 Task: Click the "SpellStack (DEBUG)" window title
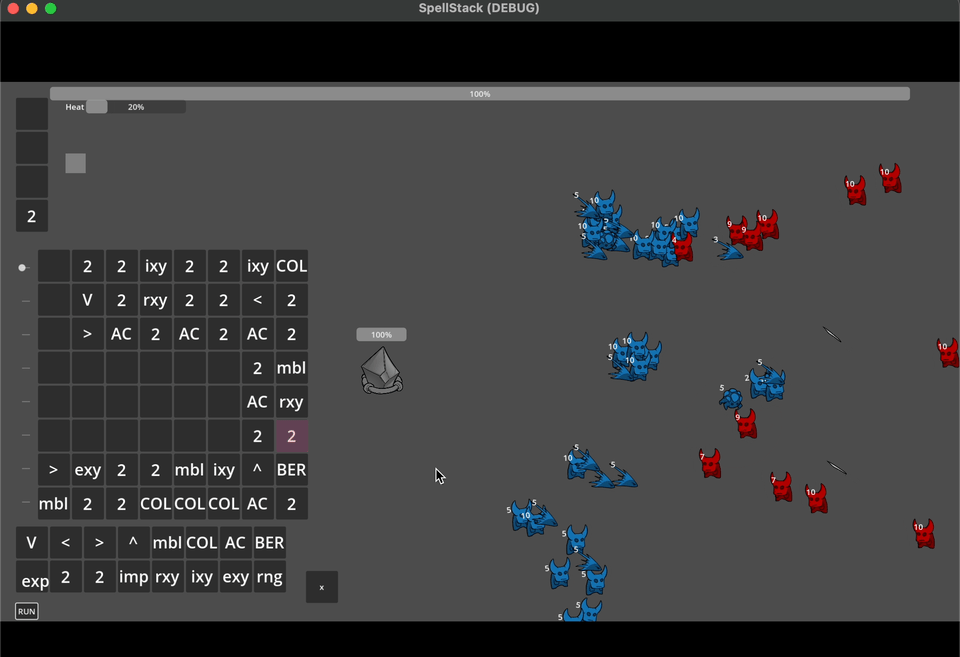pos(479,8)
